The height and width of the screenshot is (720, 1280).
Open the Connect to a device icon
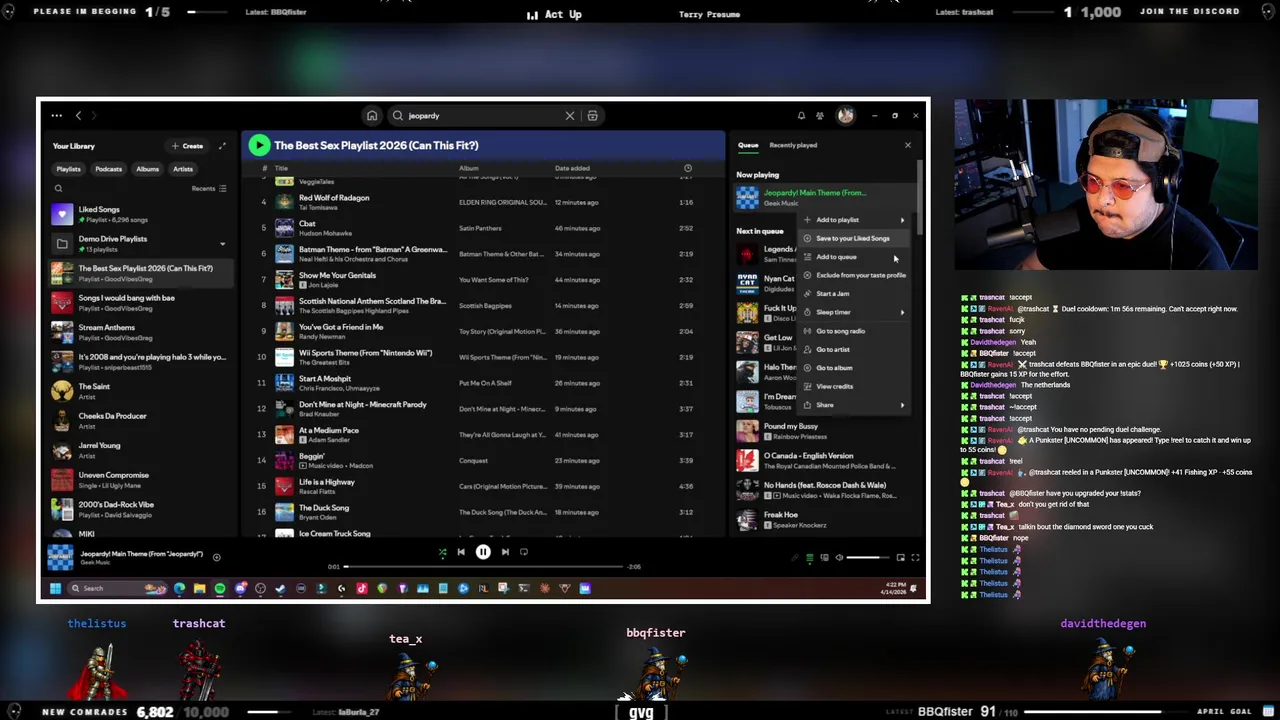[x=824, y=558]
